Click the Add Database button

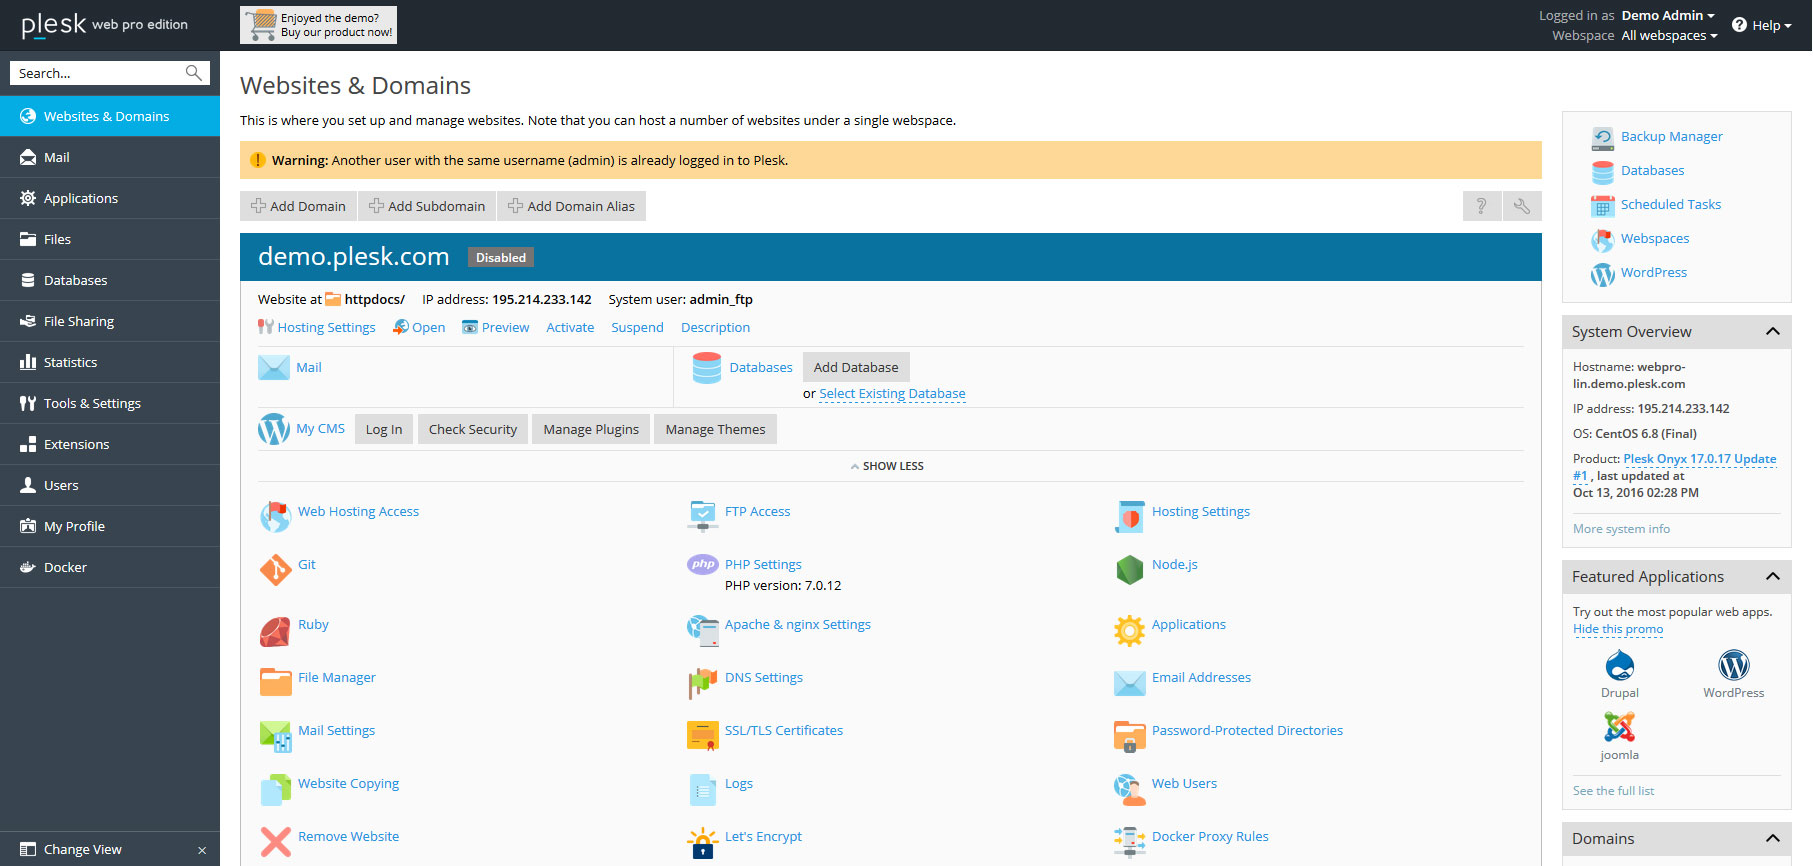[x=856, y=367]
